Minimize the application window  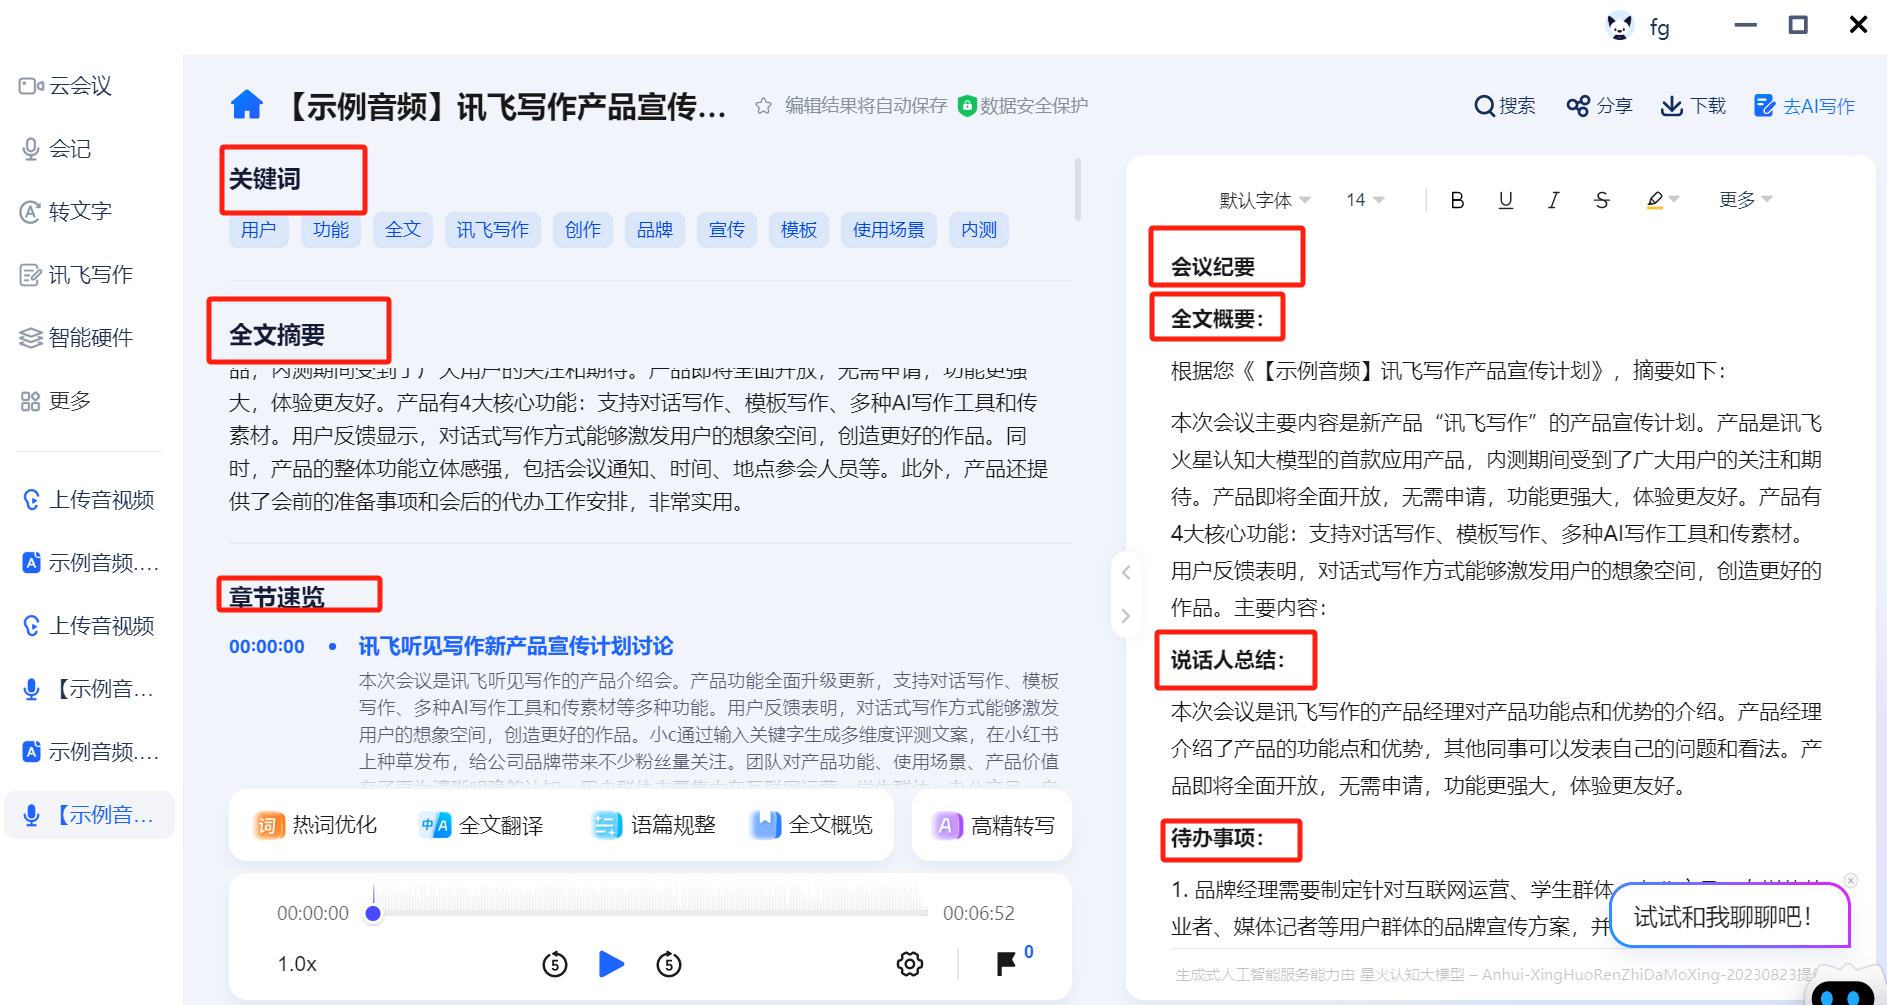tap(1745, 25)
